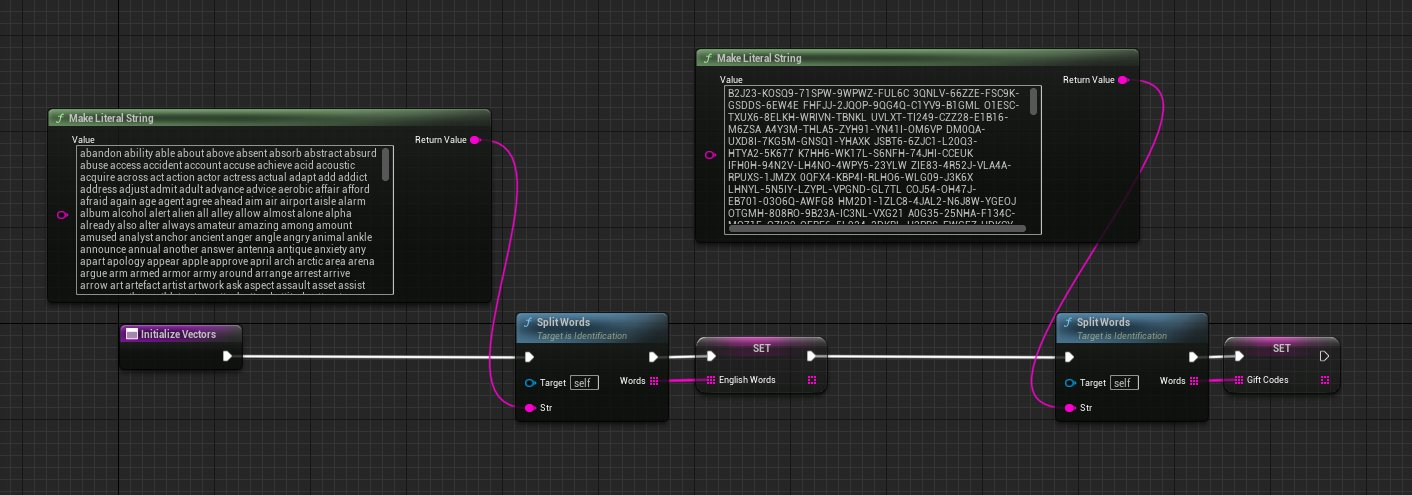
Task: Click exec output pin of SET Gift Codes
Action: 1324,356
